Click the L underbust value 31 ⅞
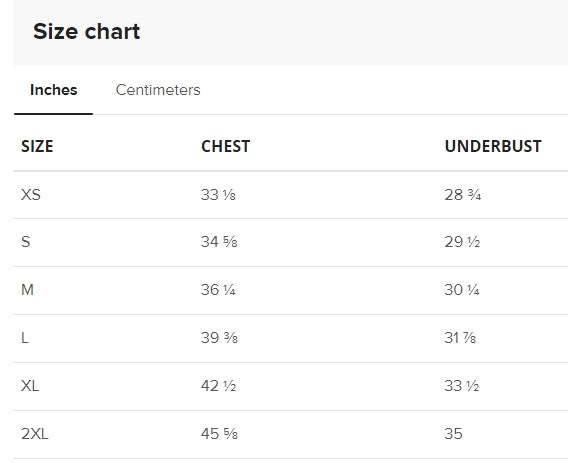 click(460, 338)
